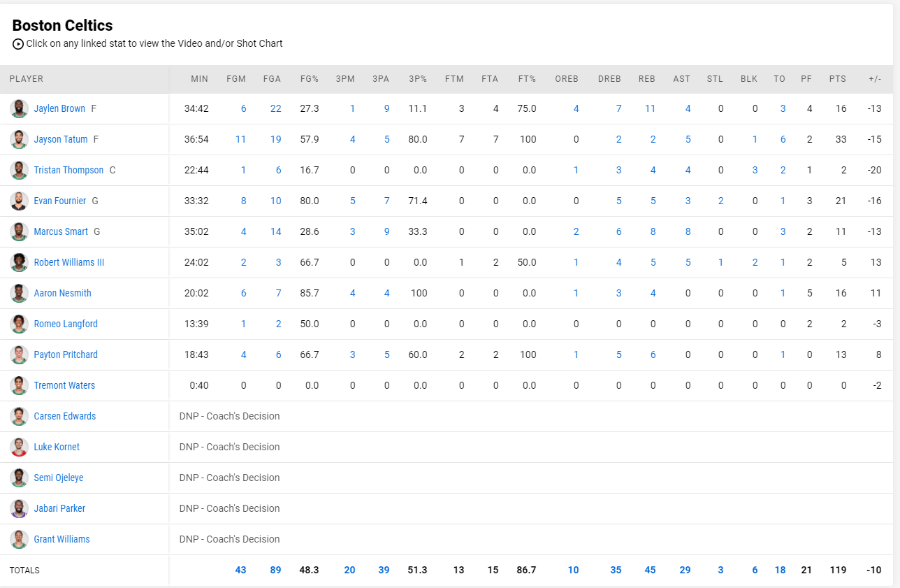Viewport: 900px width, 588px height.
Task: Click Jayson Tatum's 33 points value
Action: tap(840, 140)
